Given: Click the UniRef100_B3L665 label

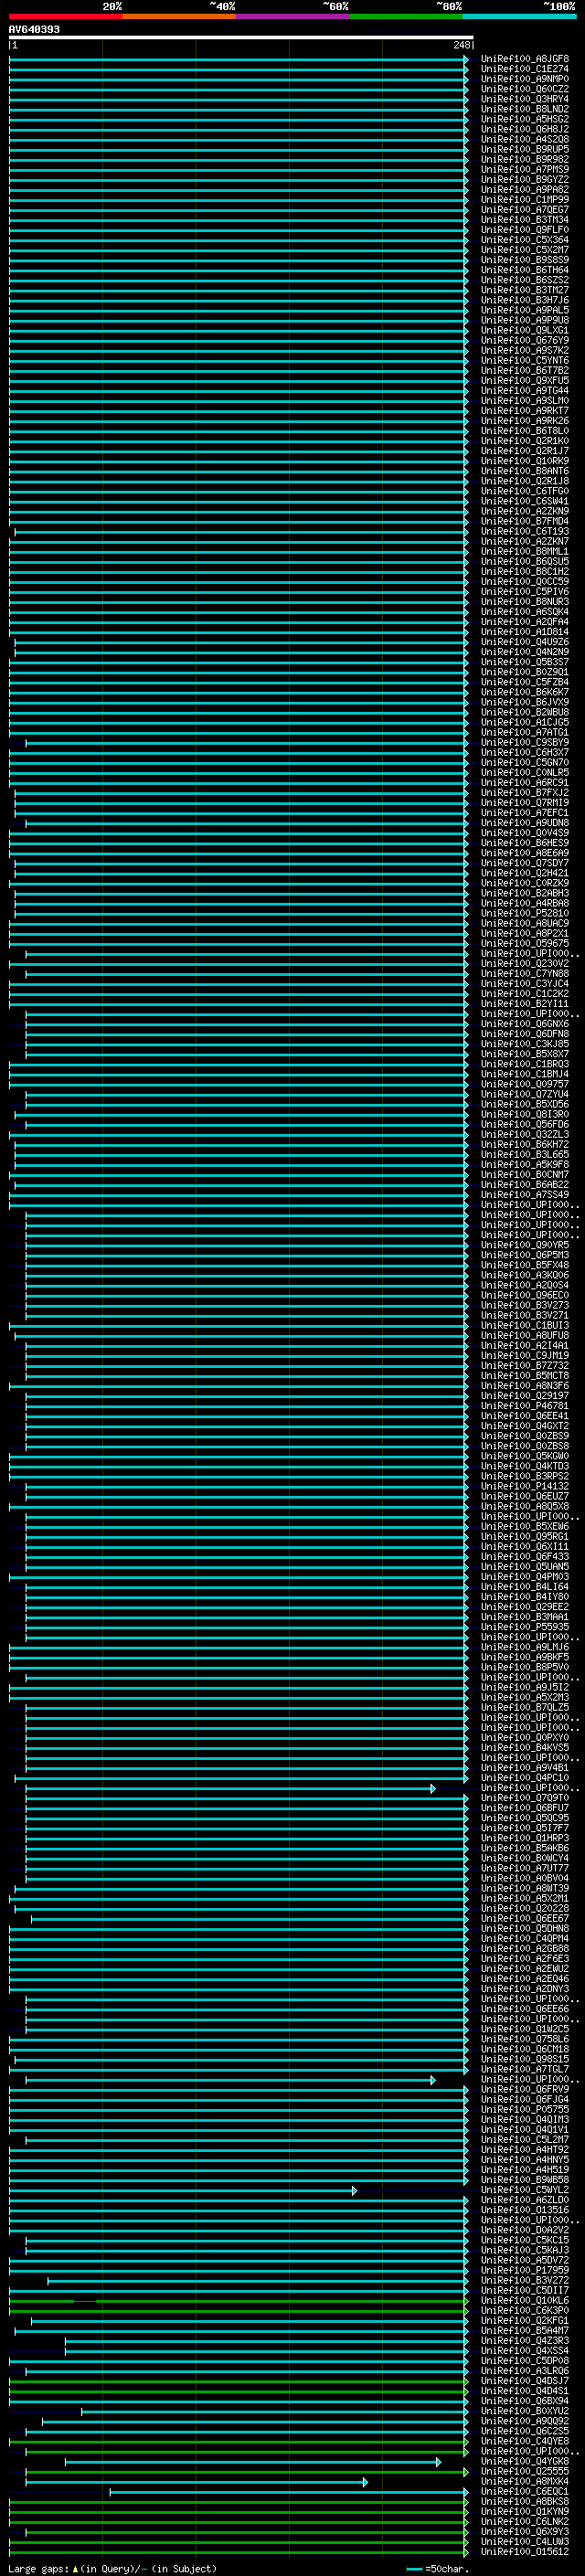Looking at the screenshot, I should pos(524,1155).
